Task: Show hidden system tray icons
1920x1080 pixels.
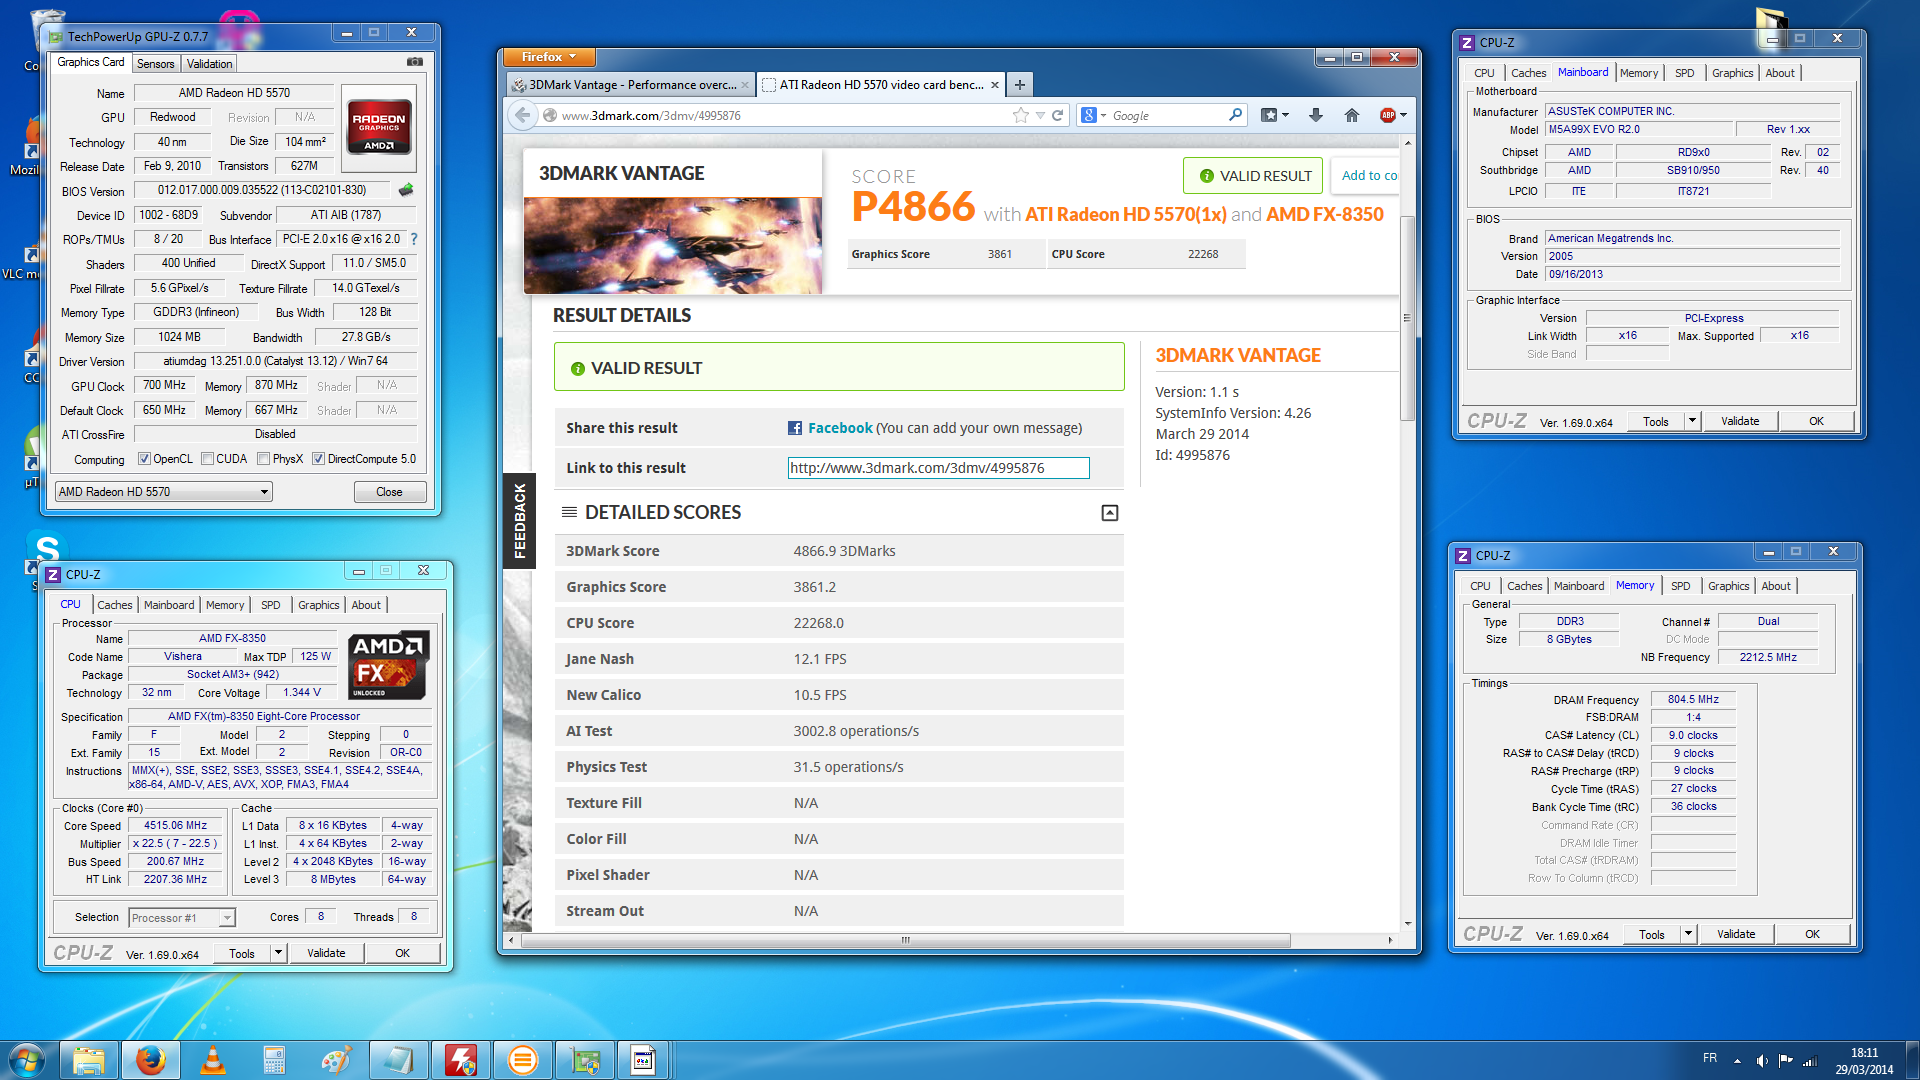Action: (1737, 1060)
